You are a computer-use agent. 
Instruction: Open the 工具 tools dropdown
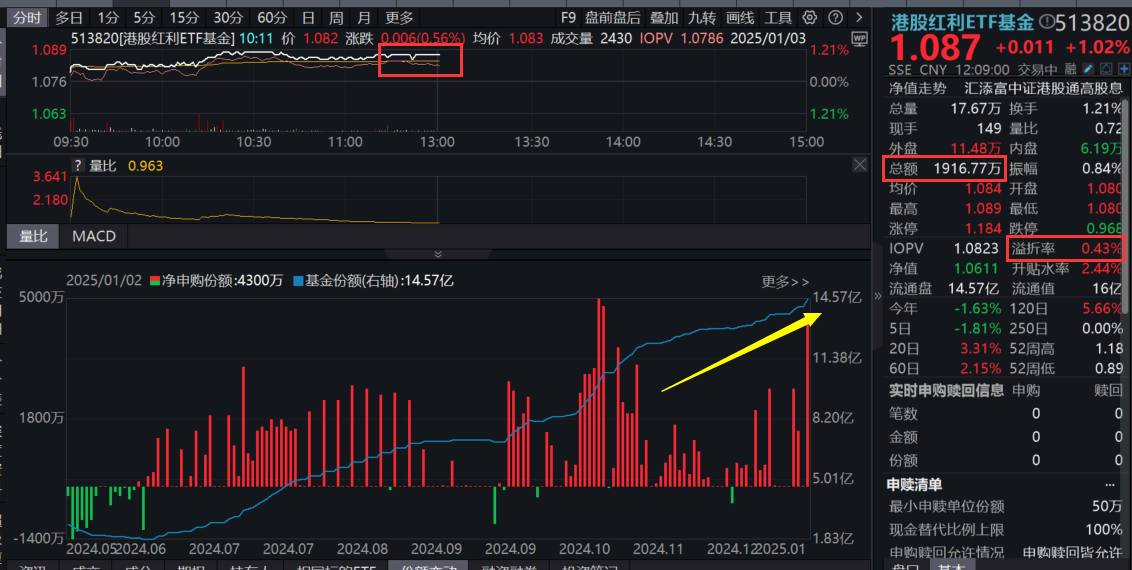pyautogui.click(x=778, y=18)
